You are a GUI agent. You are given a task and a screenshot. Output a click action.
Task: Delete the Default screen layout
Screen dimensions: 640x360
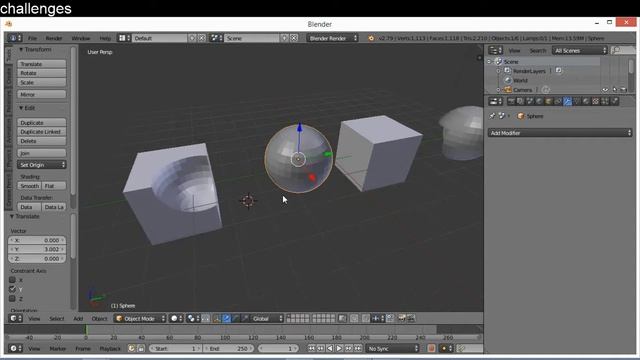[202, 38]
